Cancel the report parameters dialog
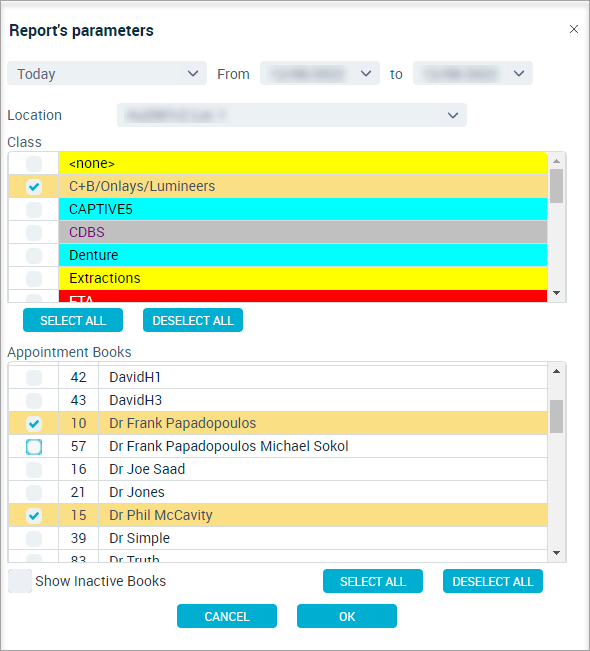Image resolution: width=590 pixels, height=651 pixels. point(227,616)
